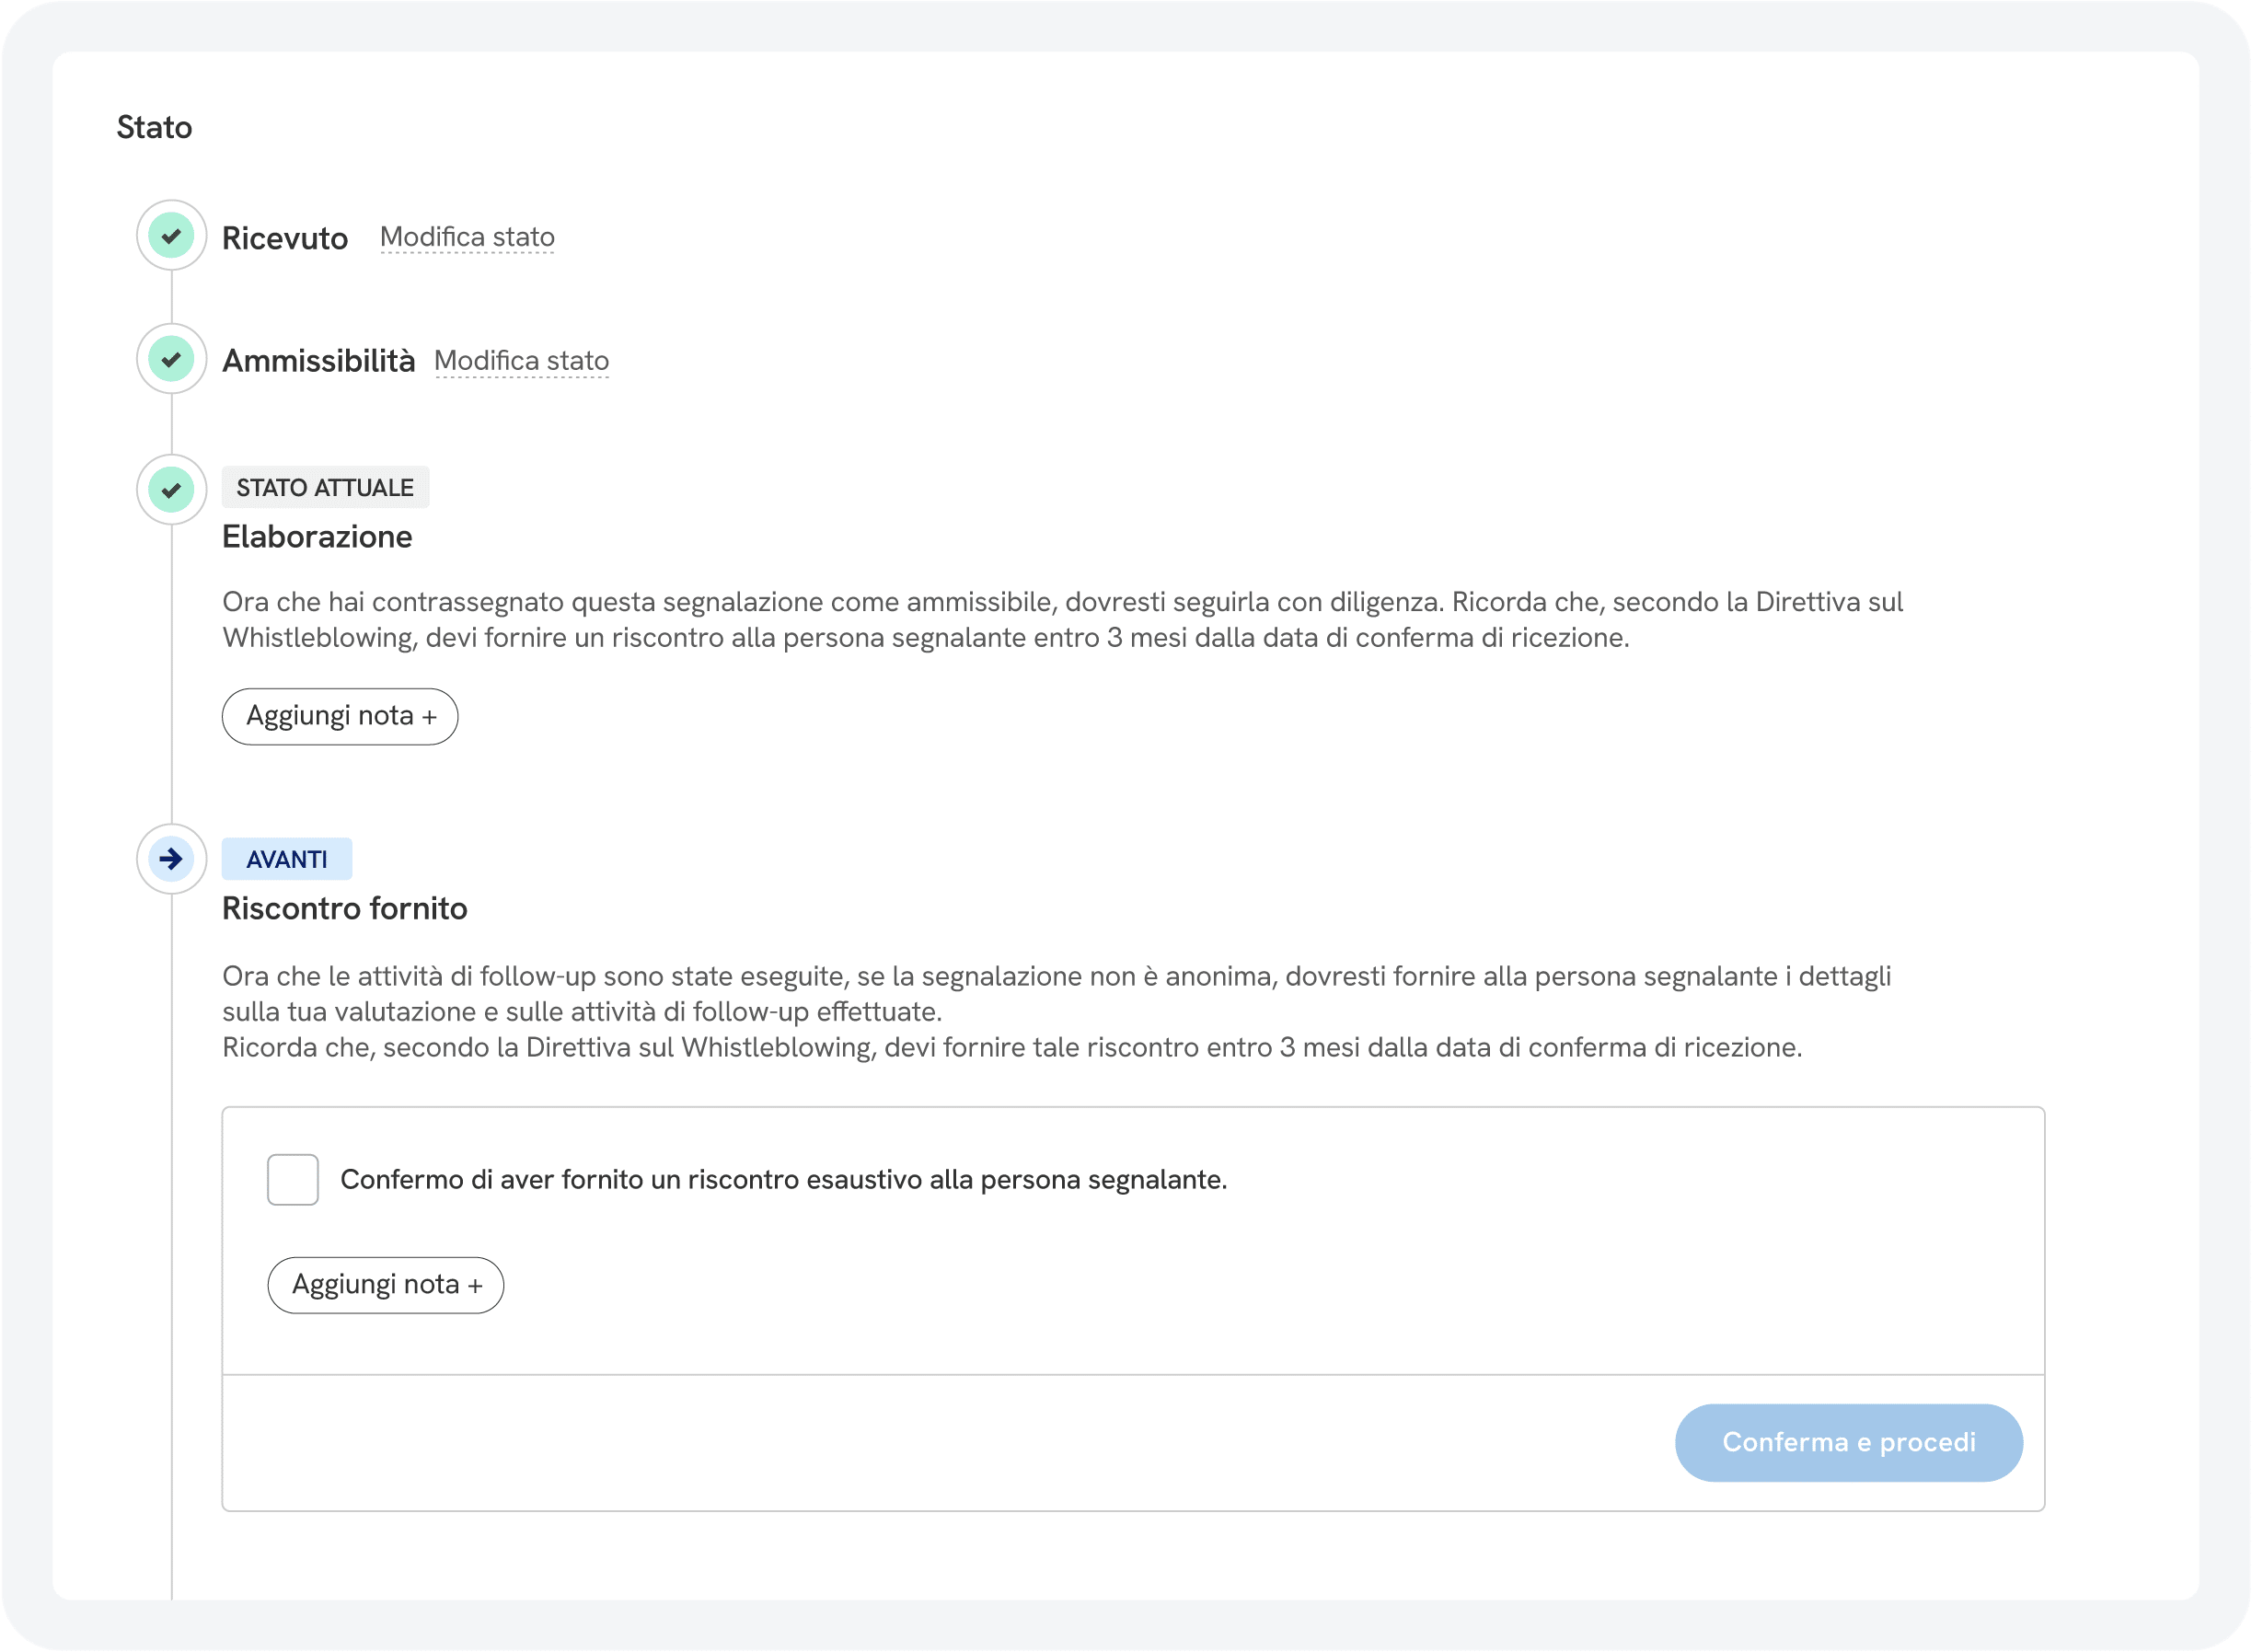
Task: Add a note under Elaborazione
Action: click(340, 717)
